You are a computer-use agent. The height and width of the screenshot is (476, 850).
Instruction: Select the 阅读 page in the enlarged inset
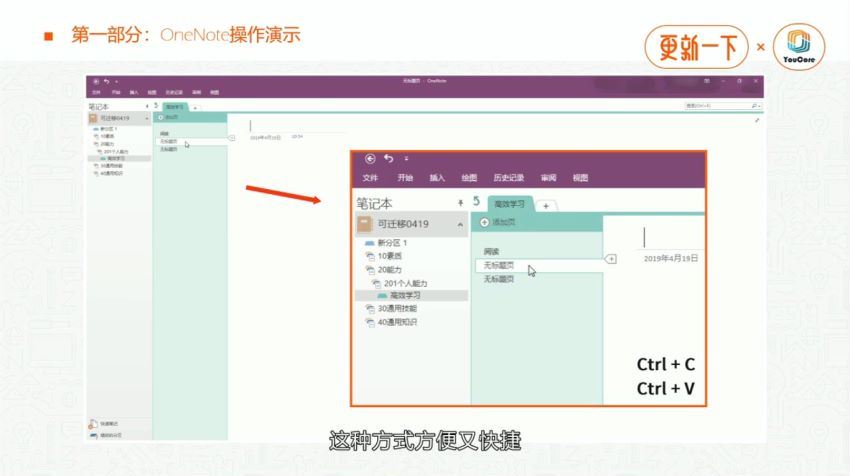coord(491,252)
